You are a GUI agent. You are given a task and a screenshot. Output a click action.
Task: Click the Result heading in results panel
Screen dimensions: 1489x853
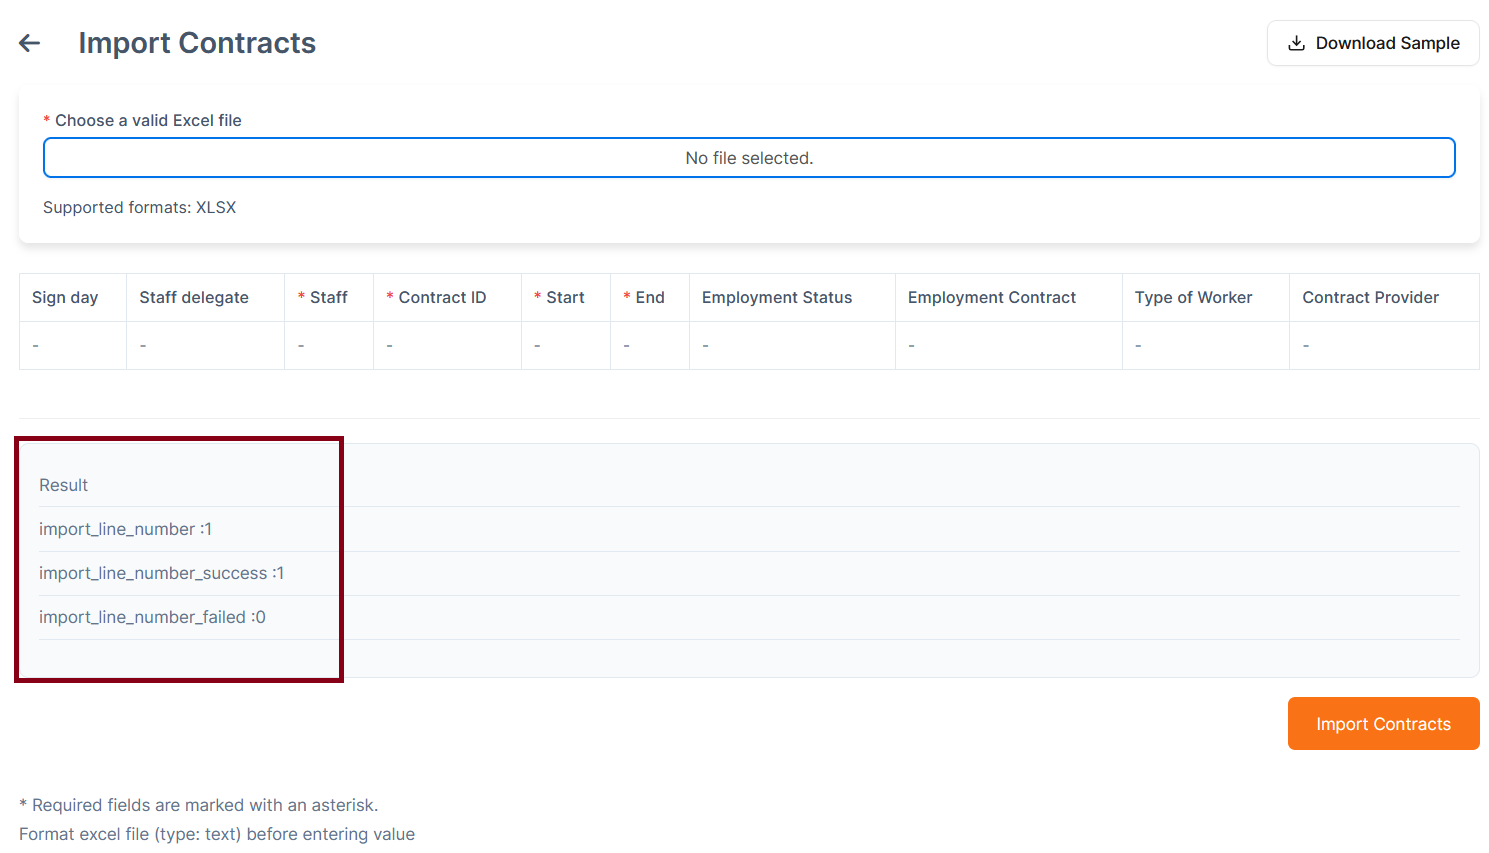tap(64, 485)
